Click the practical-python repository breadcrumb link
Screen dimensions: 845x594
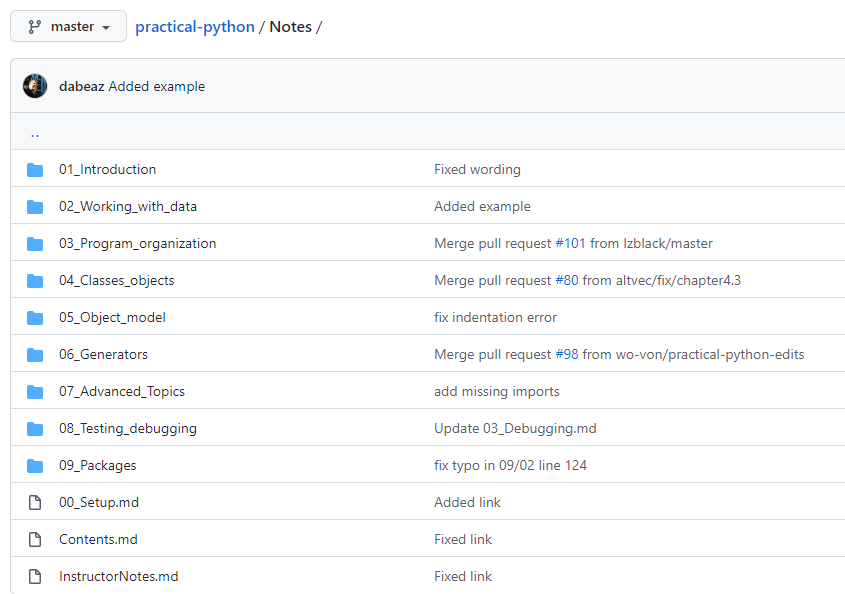(195, 27)
